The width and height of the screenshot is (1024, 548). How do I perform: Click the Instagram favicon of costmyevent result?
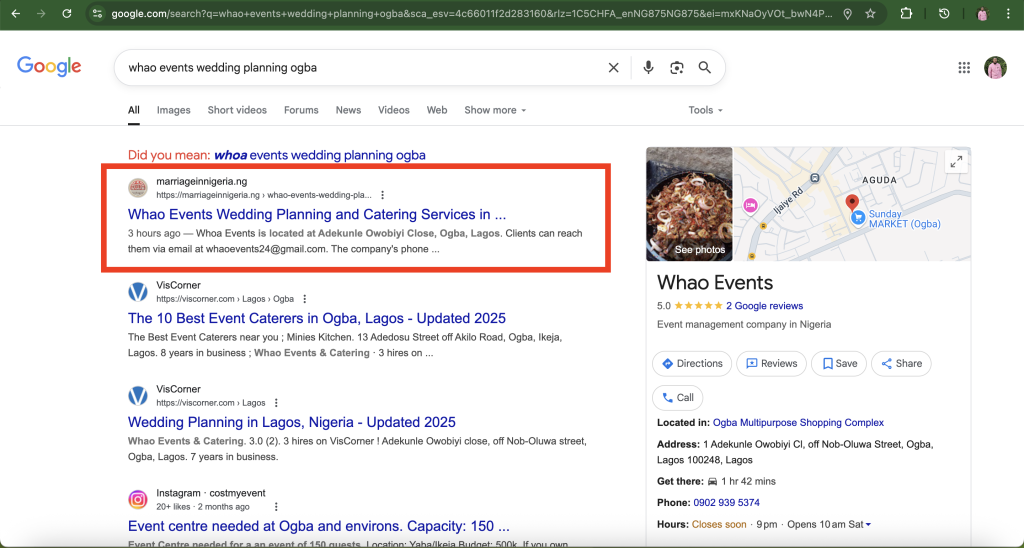coord(138,500)
